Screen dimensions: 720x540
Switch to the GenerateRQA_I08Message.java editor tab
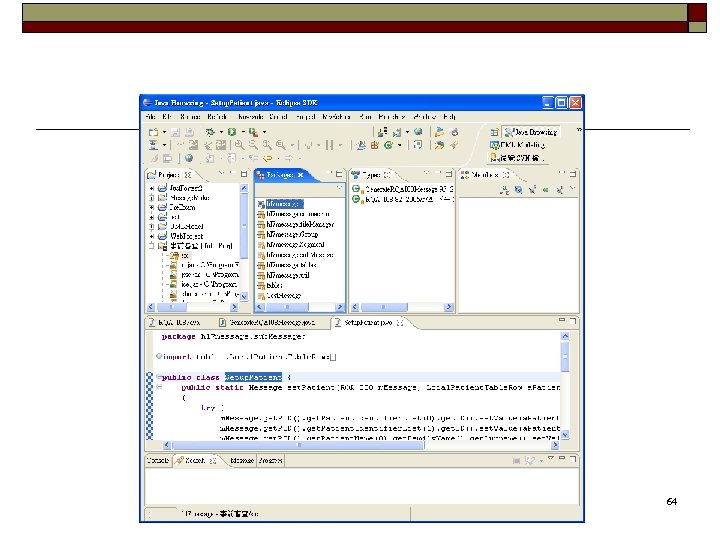[x=267, y=323]
